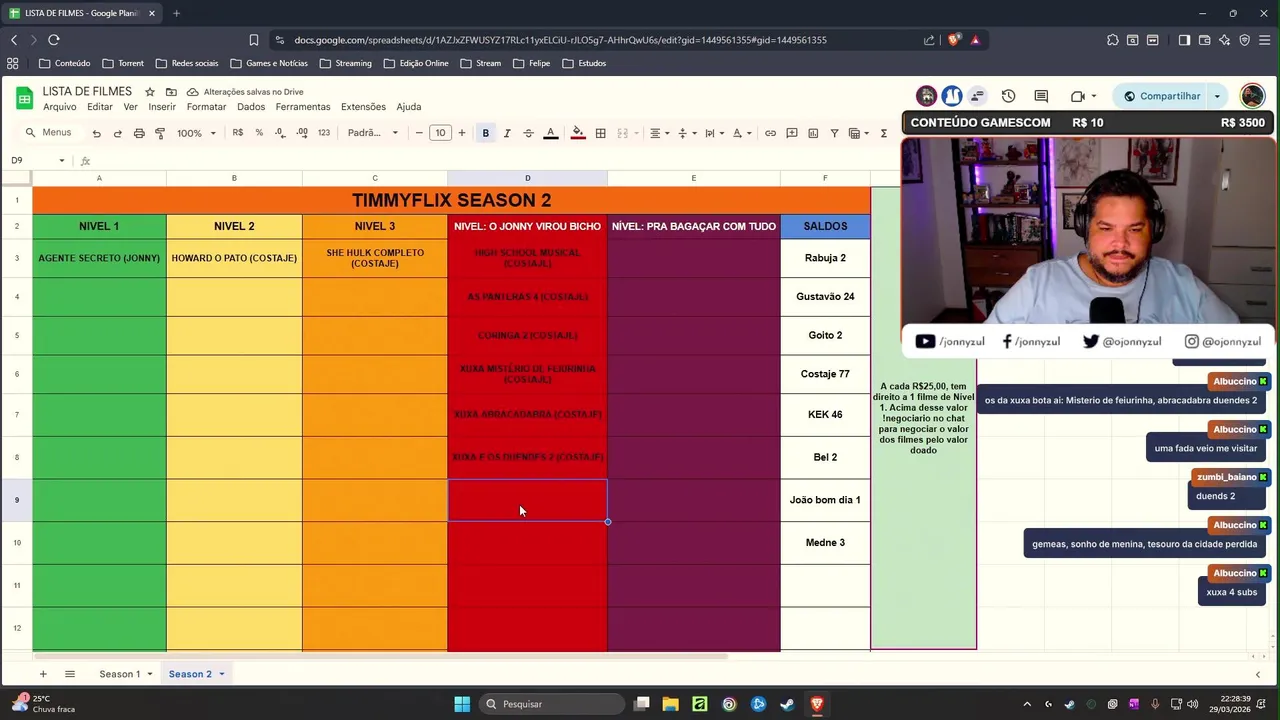Screen dimensions: 1280x720
Task: Open Brave Shields lion icon
Action: tap(954, 40)
